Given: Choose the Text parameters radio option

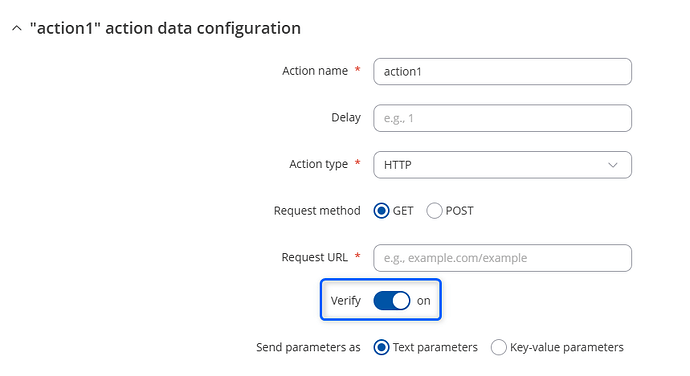Looking at the screenshot, I should point(382,347).
